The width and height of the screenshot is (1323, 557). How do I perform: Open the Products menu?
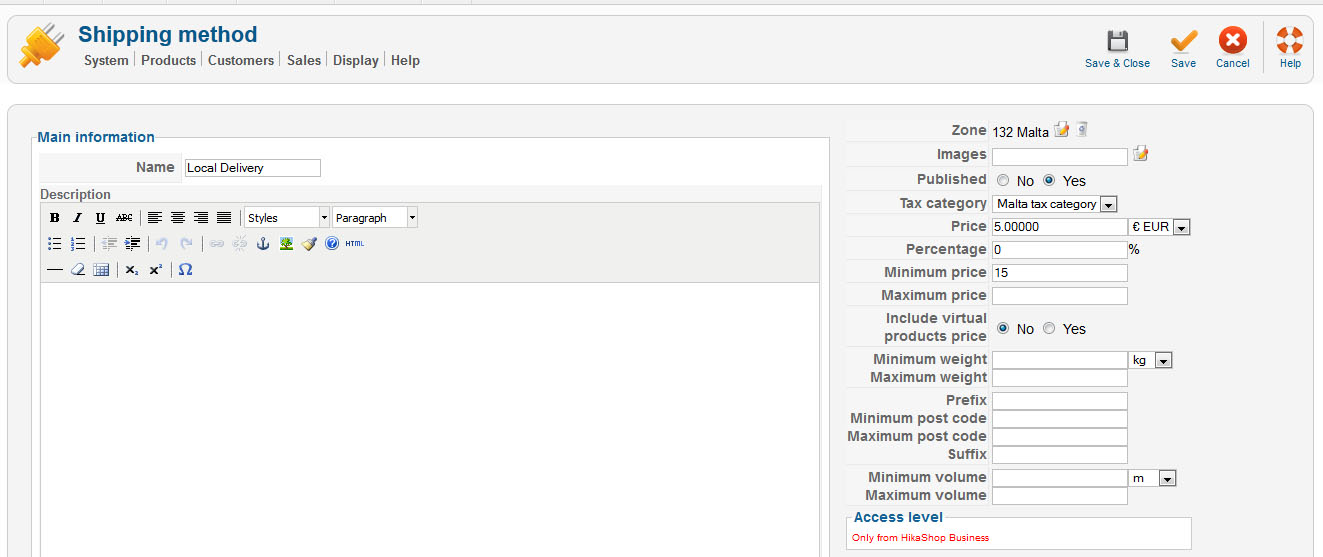(x=168, y=60)
